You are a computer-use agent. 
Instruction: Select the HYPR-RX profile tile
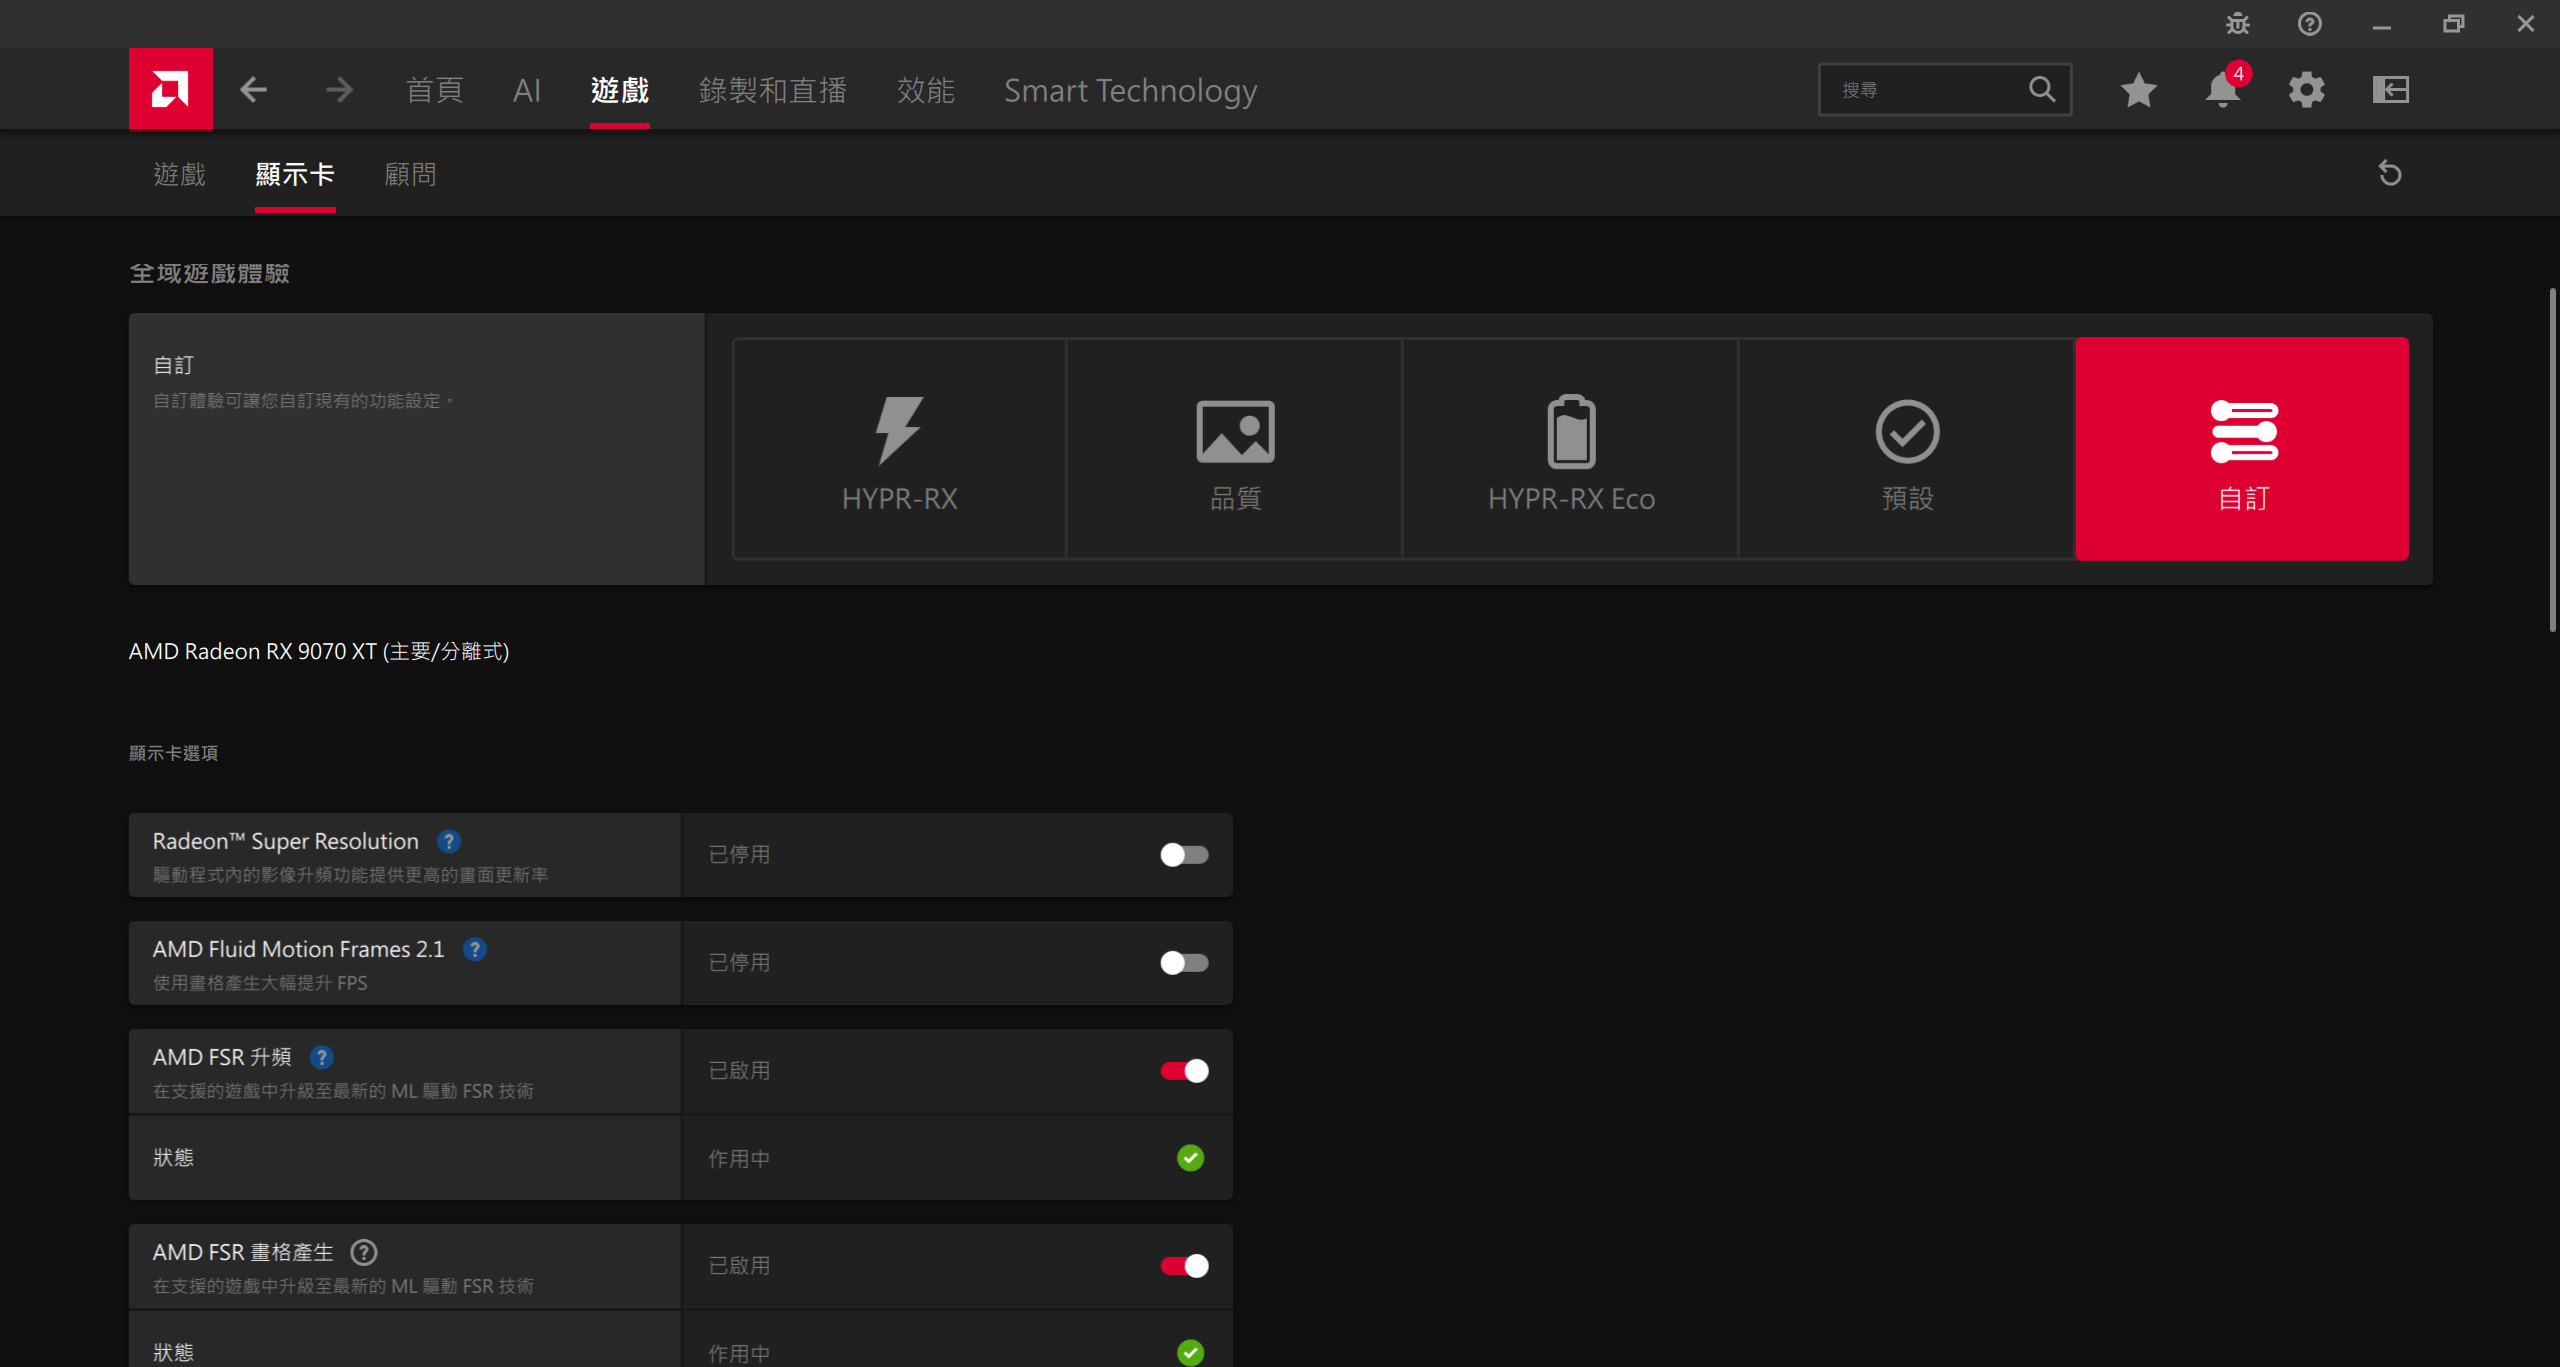click(x=899, y=448)
